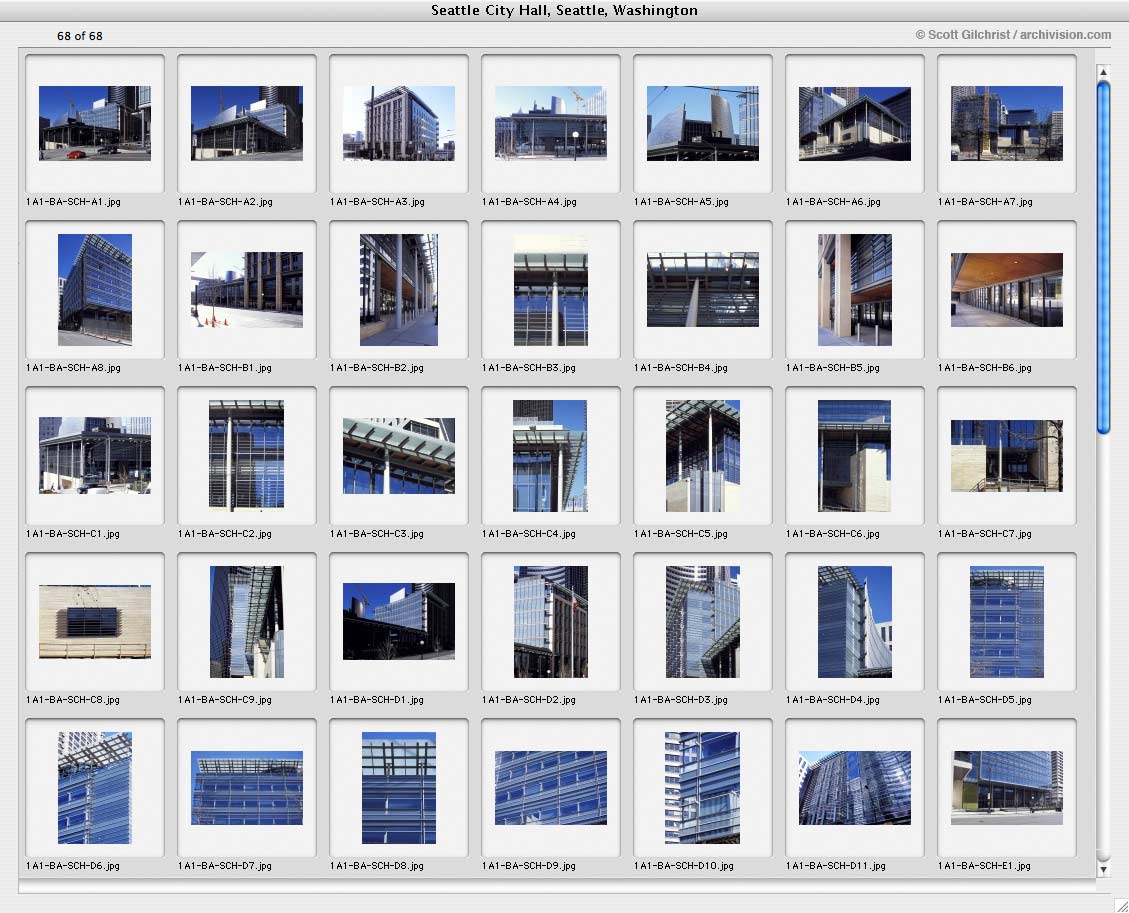Choose the wood-ceiling image thumbnail for 1A1-BA-SCH-B6.jpg
Viewport: 1129px width, 913px height.
pyautogui.click(x=1007, y=289)
